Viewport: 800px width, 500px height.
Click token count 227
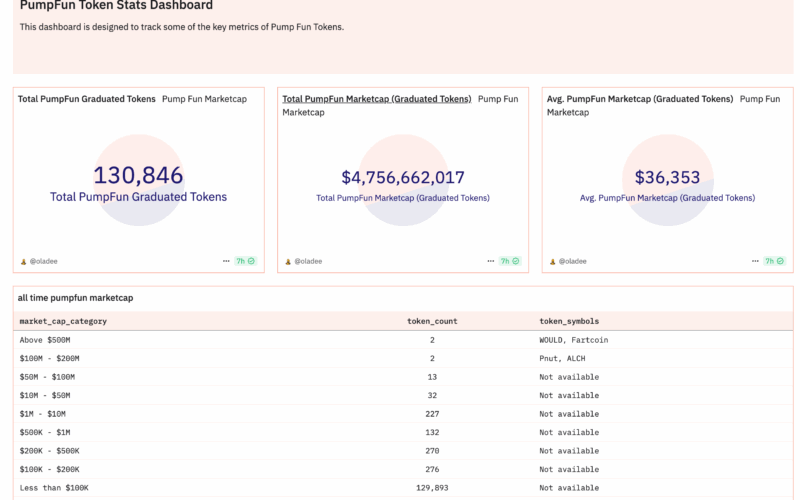(x=432, y=414)
